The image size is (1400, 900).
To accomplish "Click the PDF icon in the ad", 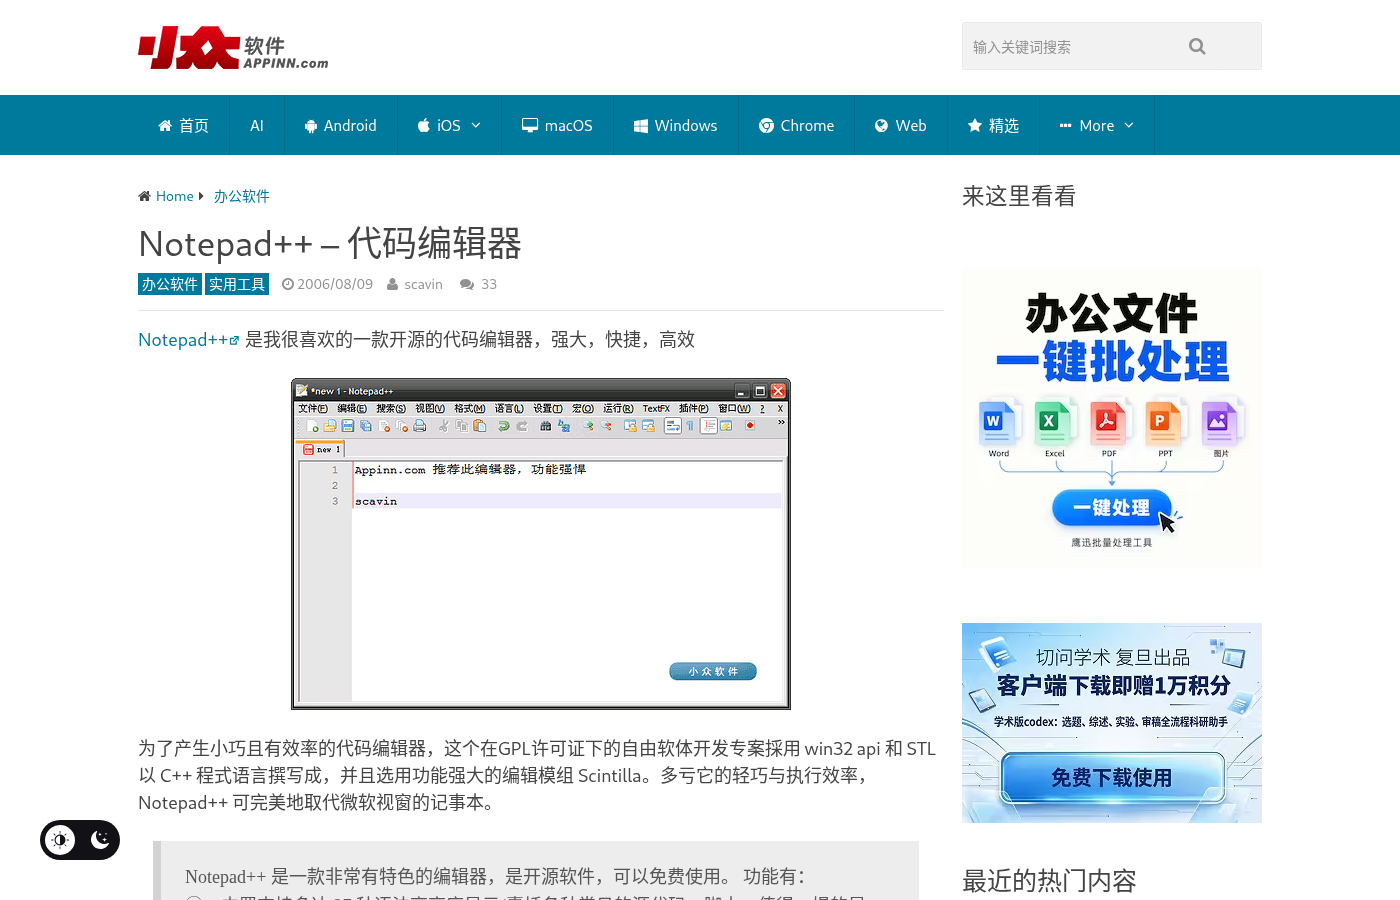I will (x=1109, y=423).
